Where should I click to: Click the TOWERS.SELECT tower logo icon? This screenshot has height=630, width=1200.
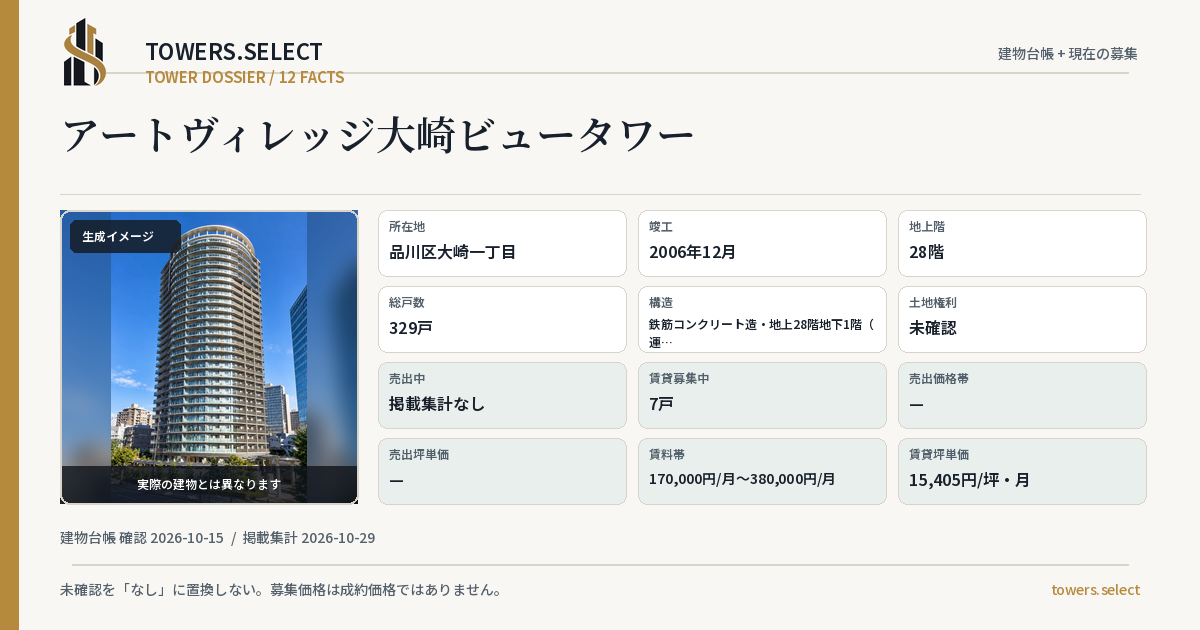(85, 52)
